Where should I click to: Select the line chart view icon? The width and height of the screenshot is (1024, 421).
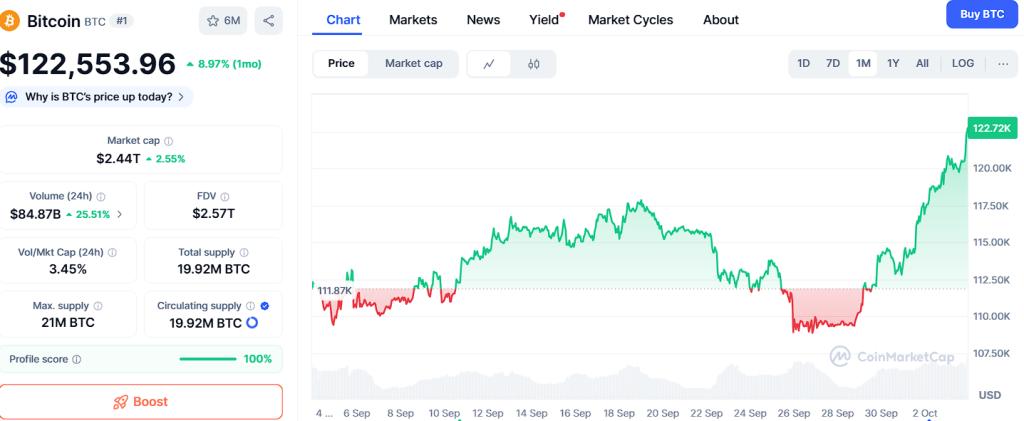(x=489, y=64)
